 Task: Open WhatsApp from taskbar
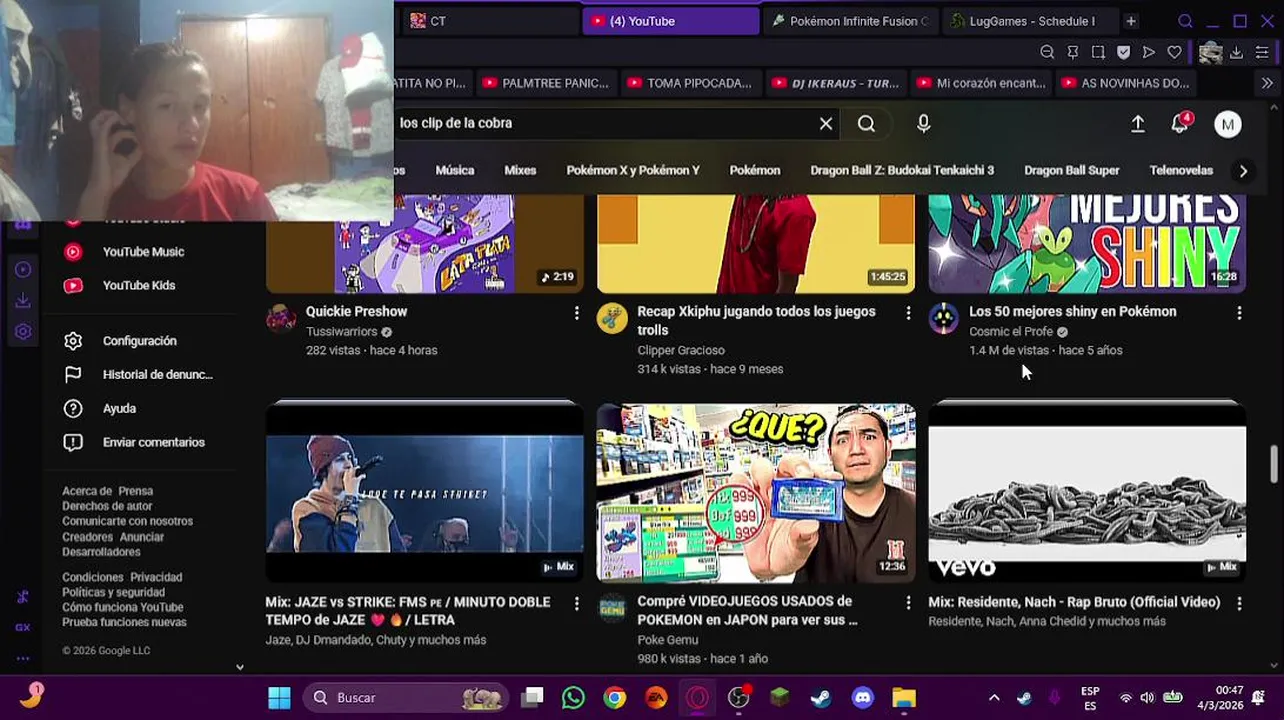pos(573,698)
